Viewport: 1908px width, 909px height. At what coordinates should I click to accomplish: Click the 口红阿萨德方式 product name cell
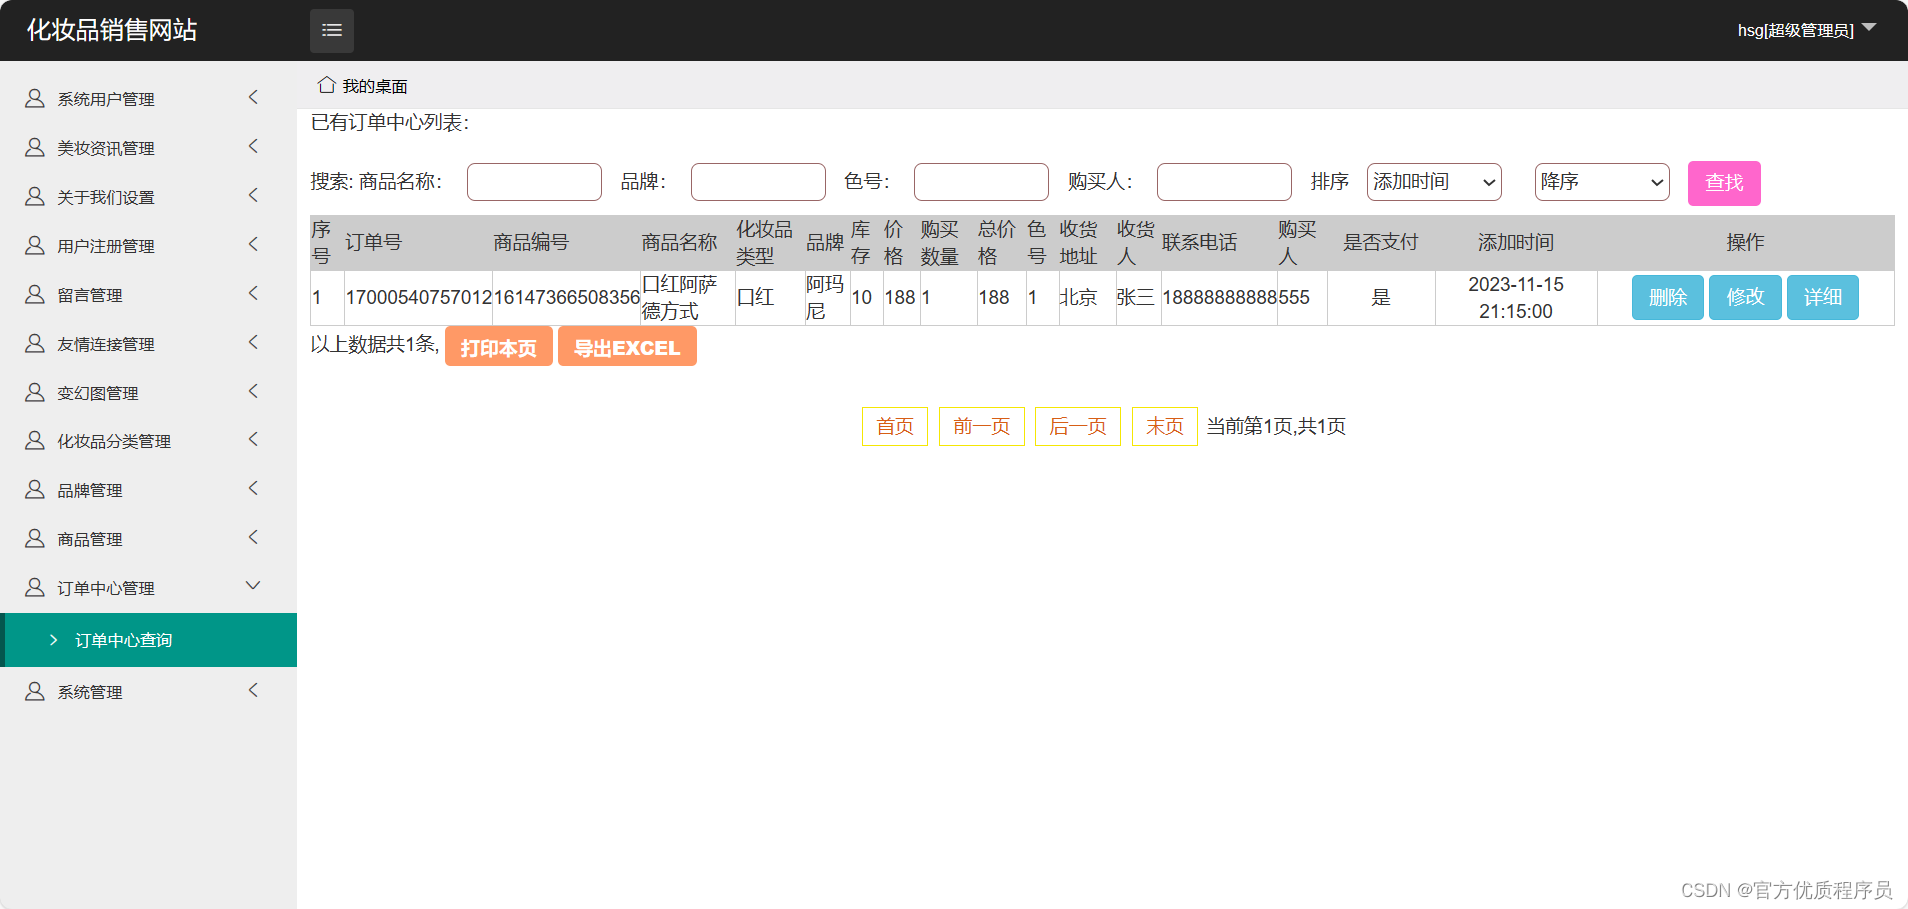coord(688,297)
